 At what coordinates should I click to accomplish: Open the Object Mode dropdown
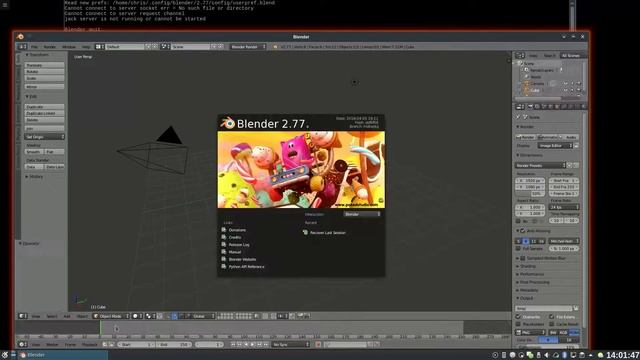pos(111,316)
